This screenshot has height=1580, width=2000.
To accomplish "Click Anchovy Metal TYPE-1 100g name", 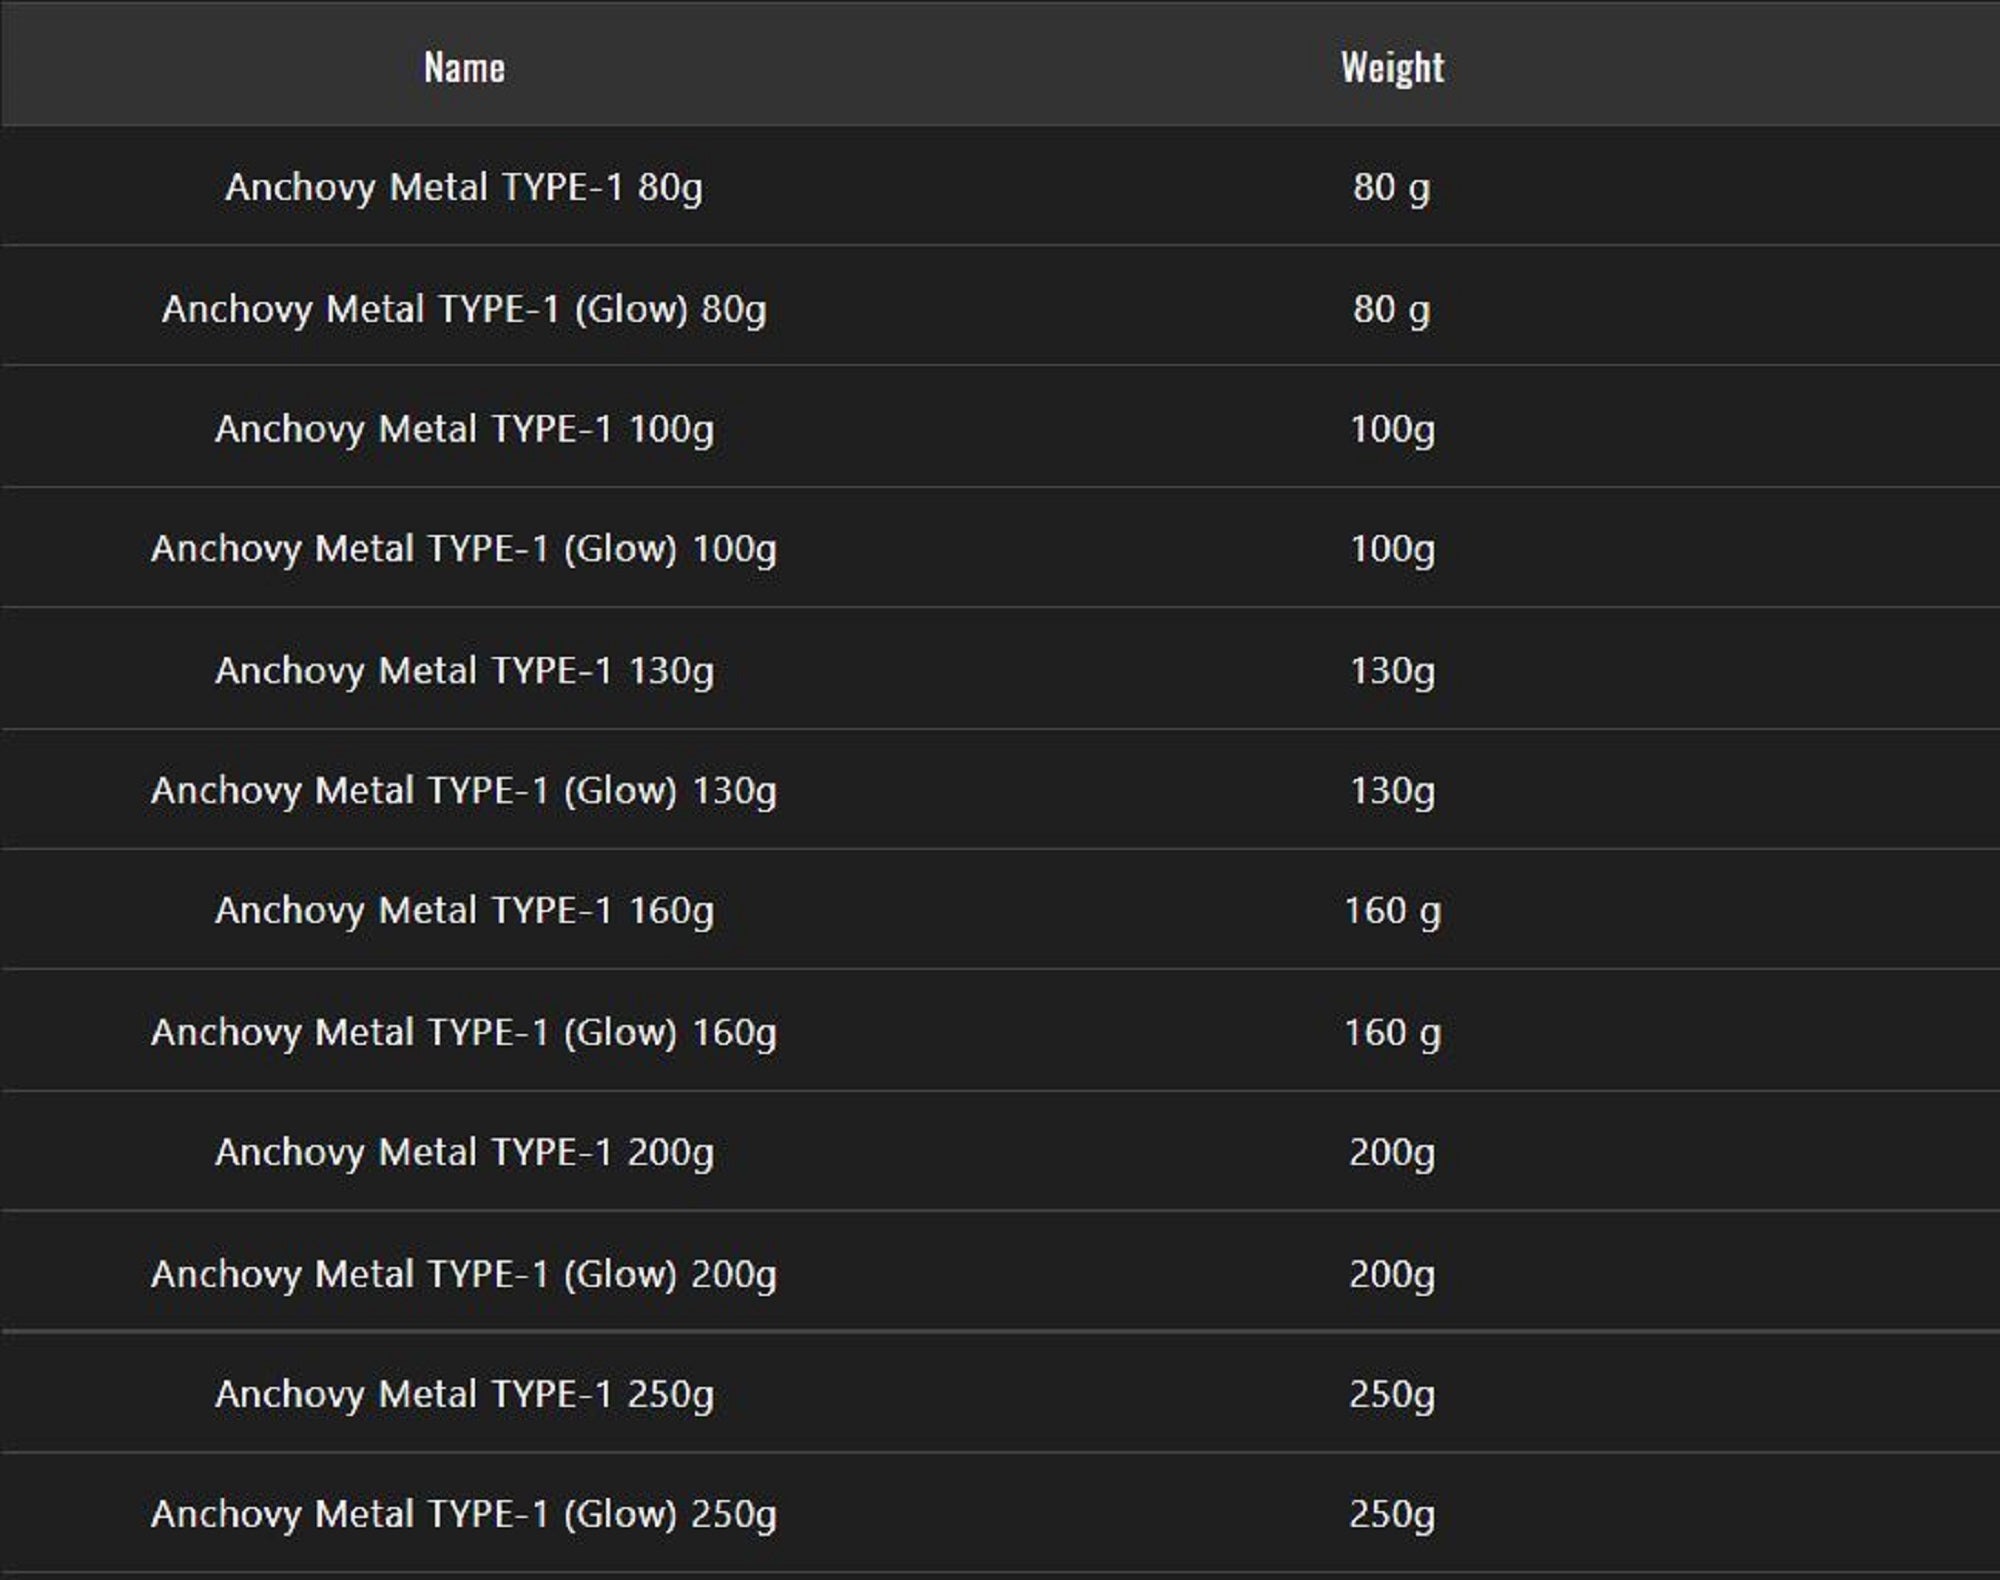I will click(464, 429).
